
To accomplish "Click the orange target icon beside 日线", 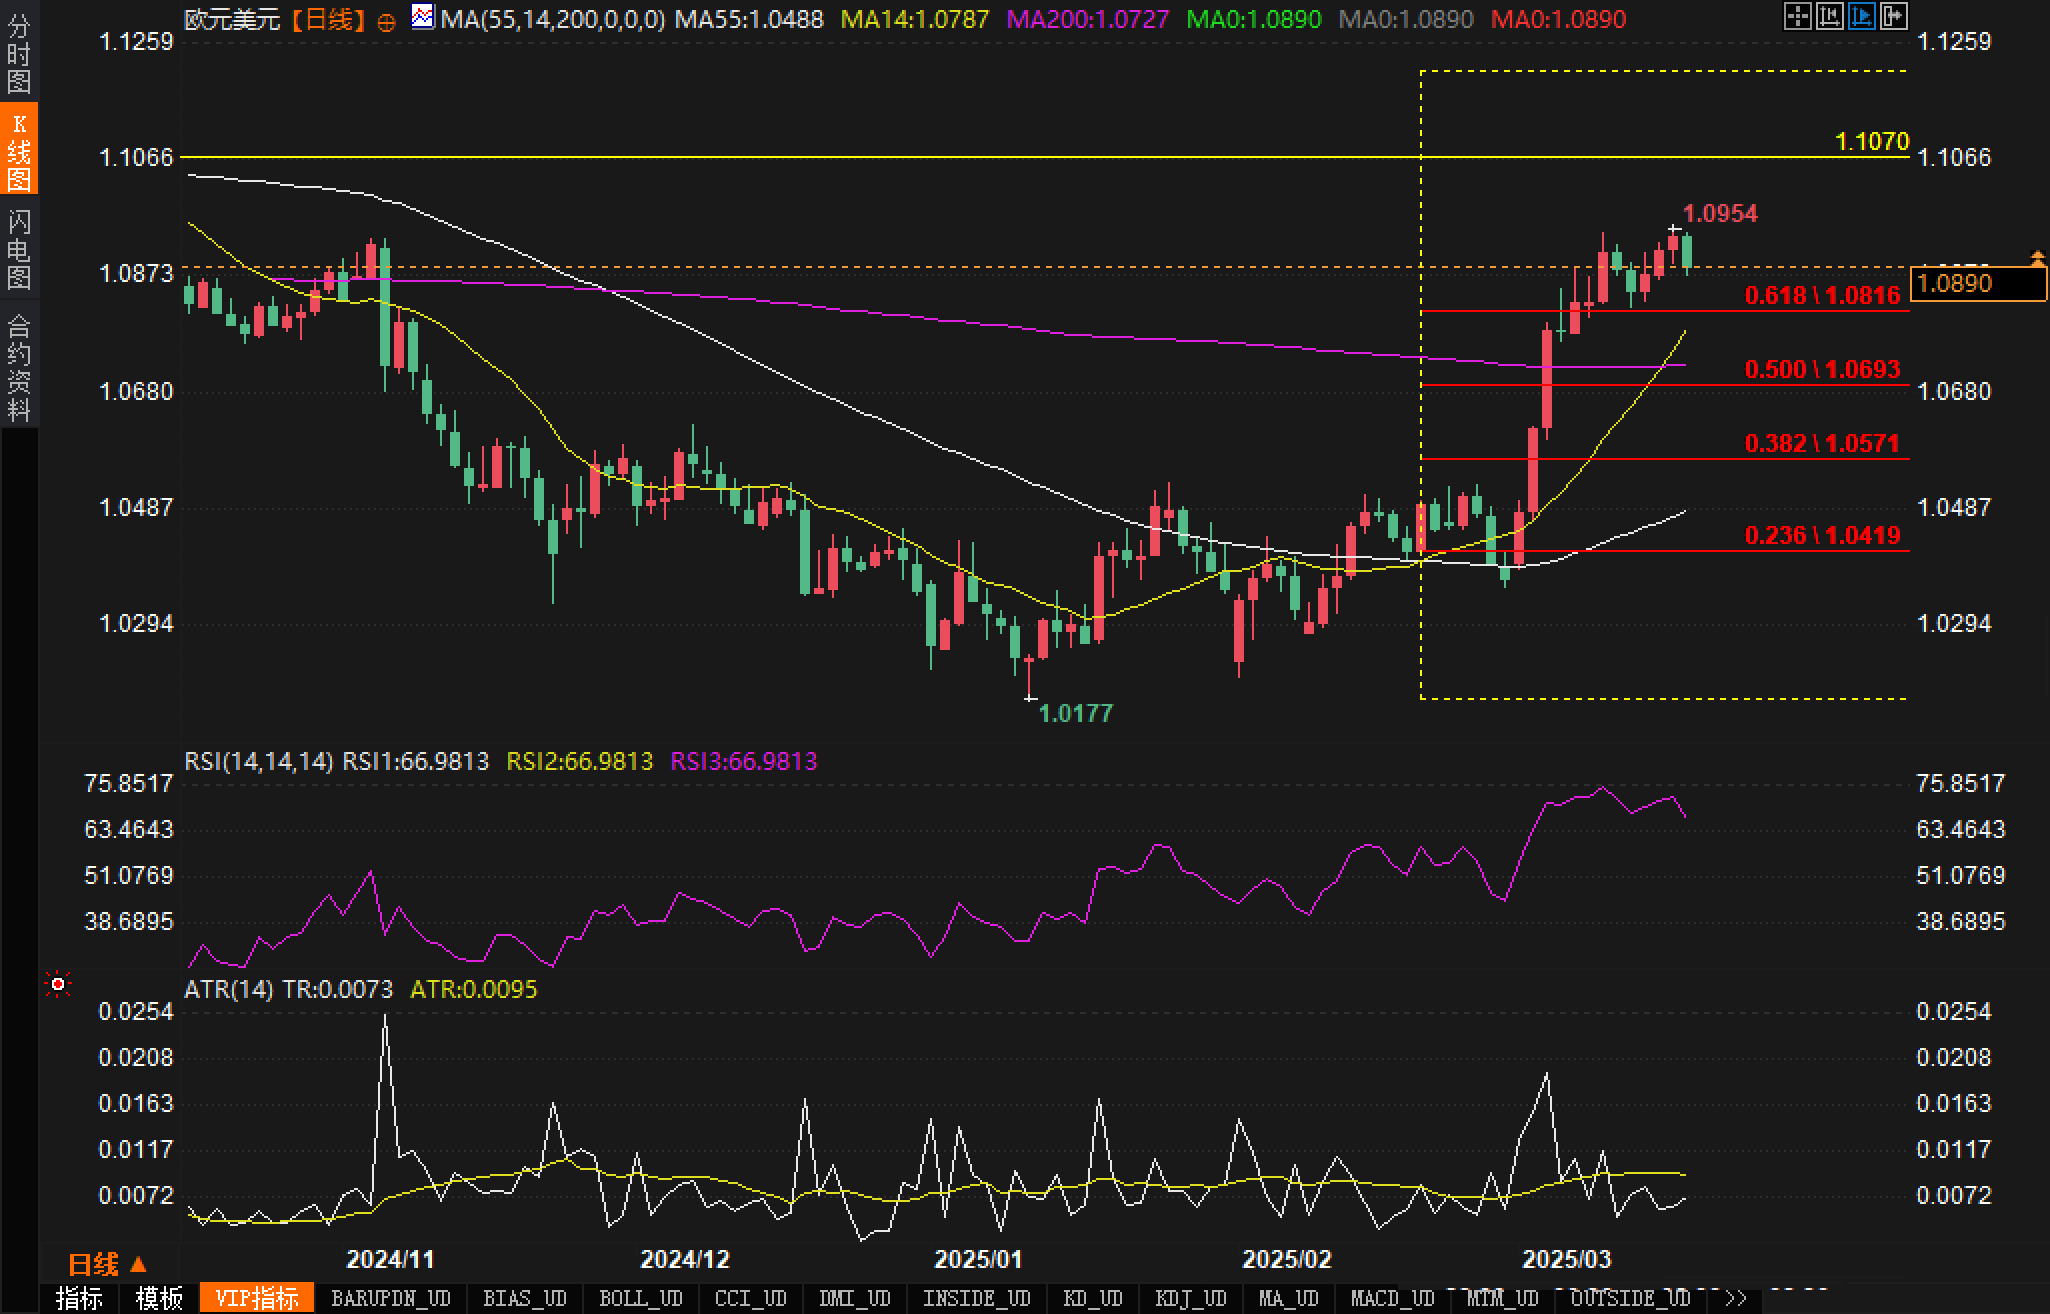I will tap(386, 22).
